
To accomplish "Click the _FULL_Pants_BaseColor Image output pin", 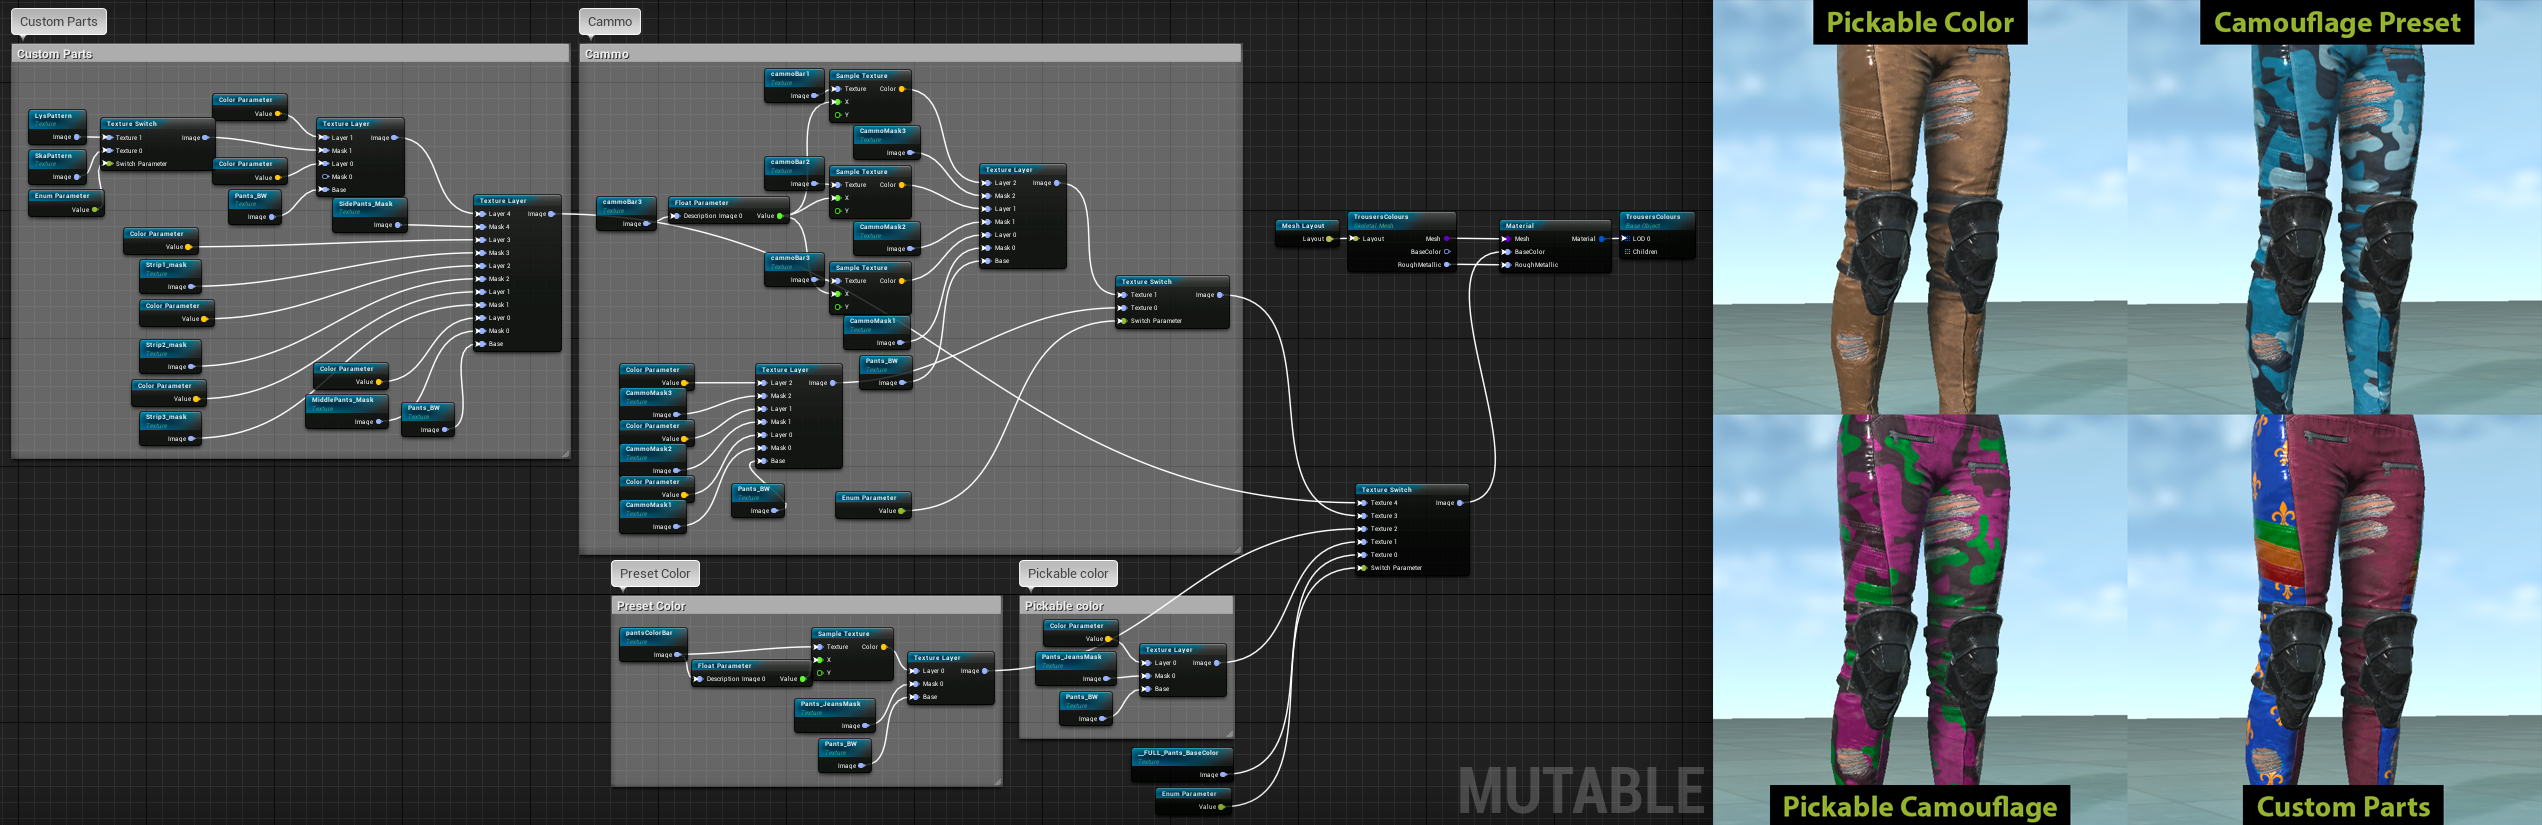I will point(1223,775).
